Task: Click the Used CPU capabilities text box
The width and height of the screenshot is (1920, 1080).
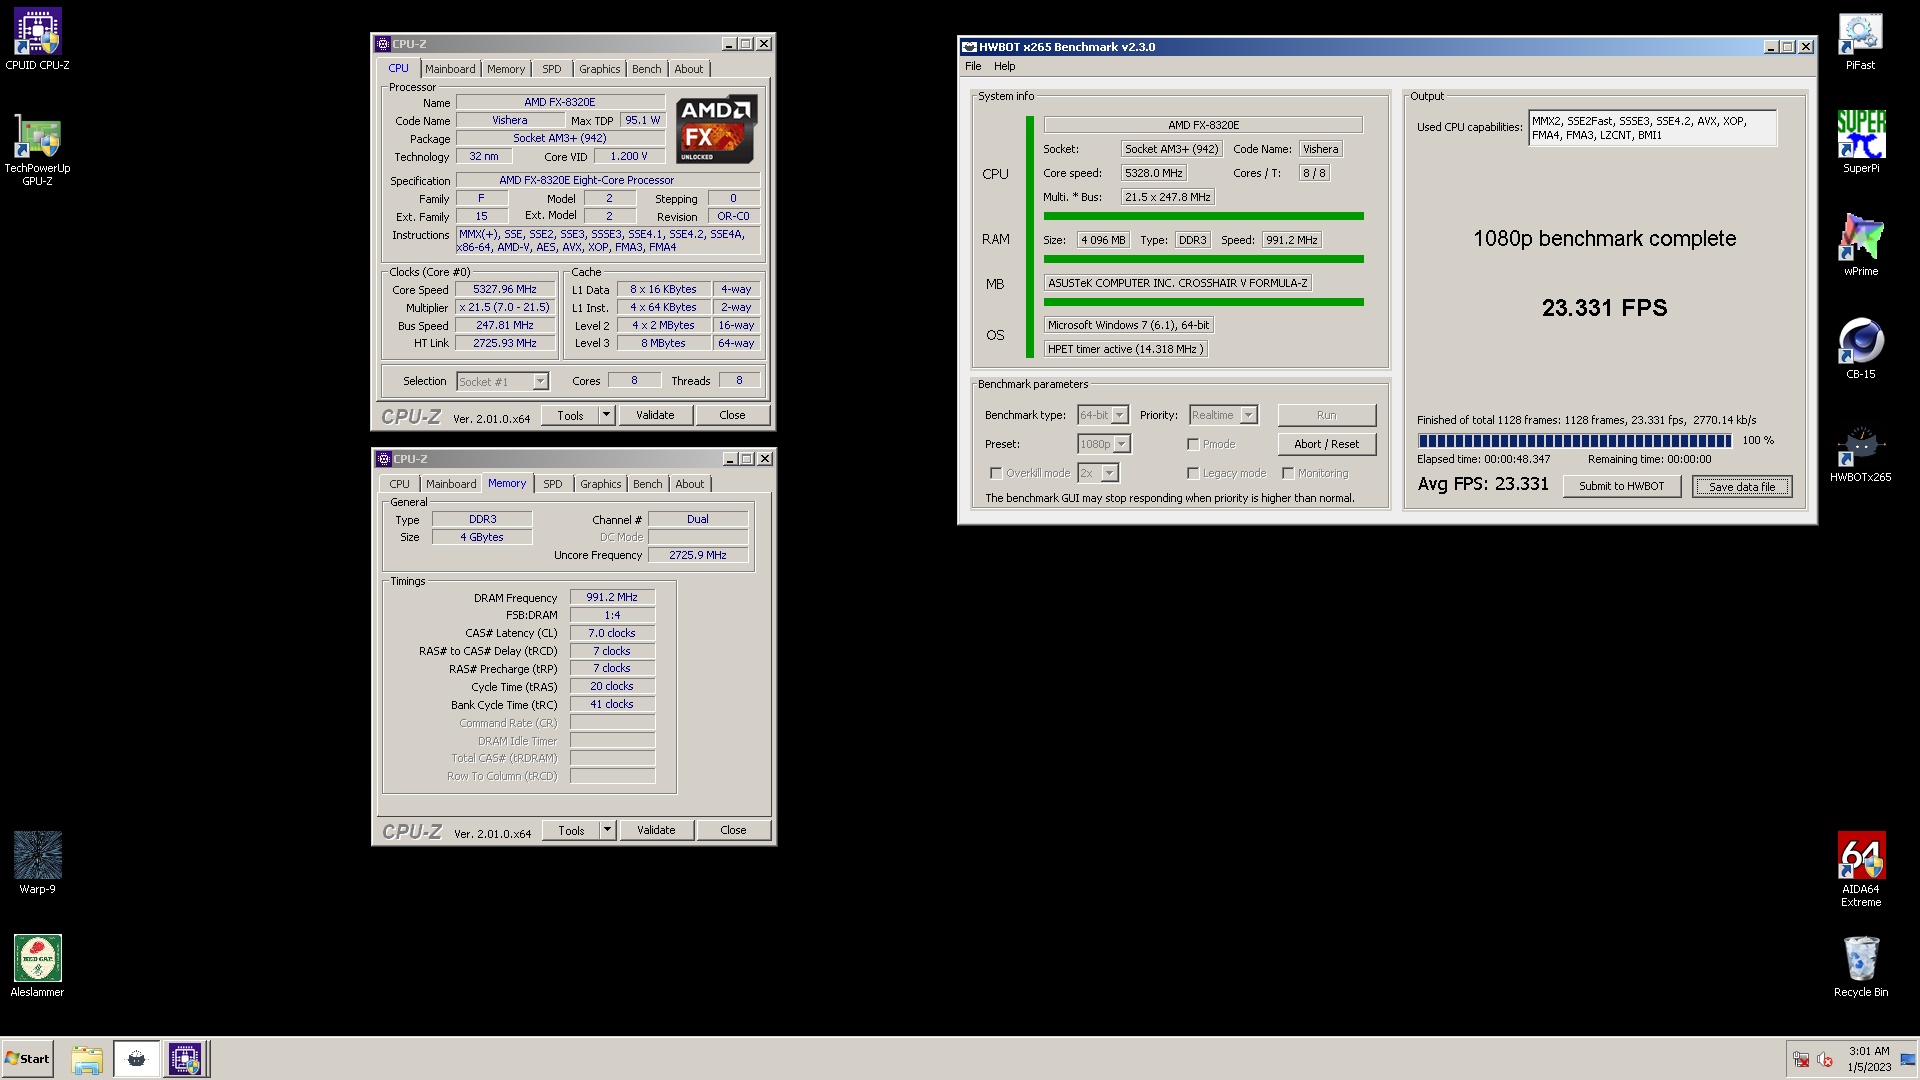Action: (1652, 128)
